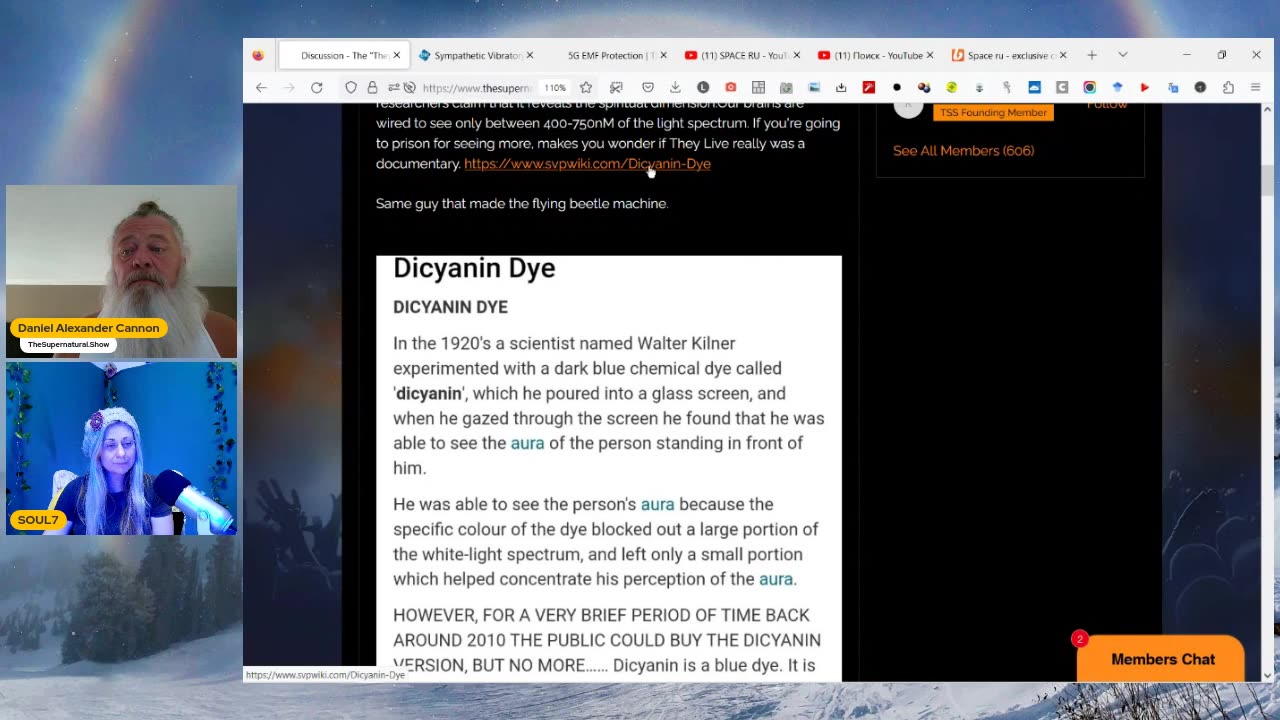Screen dimensions: 1280x720
Task: Click the padlock site security icon
Action: click(372, 88)
